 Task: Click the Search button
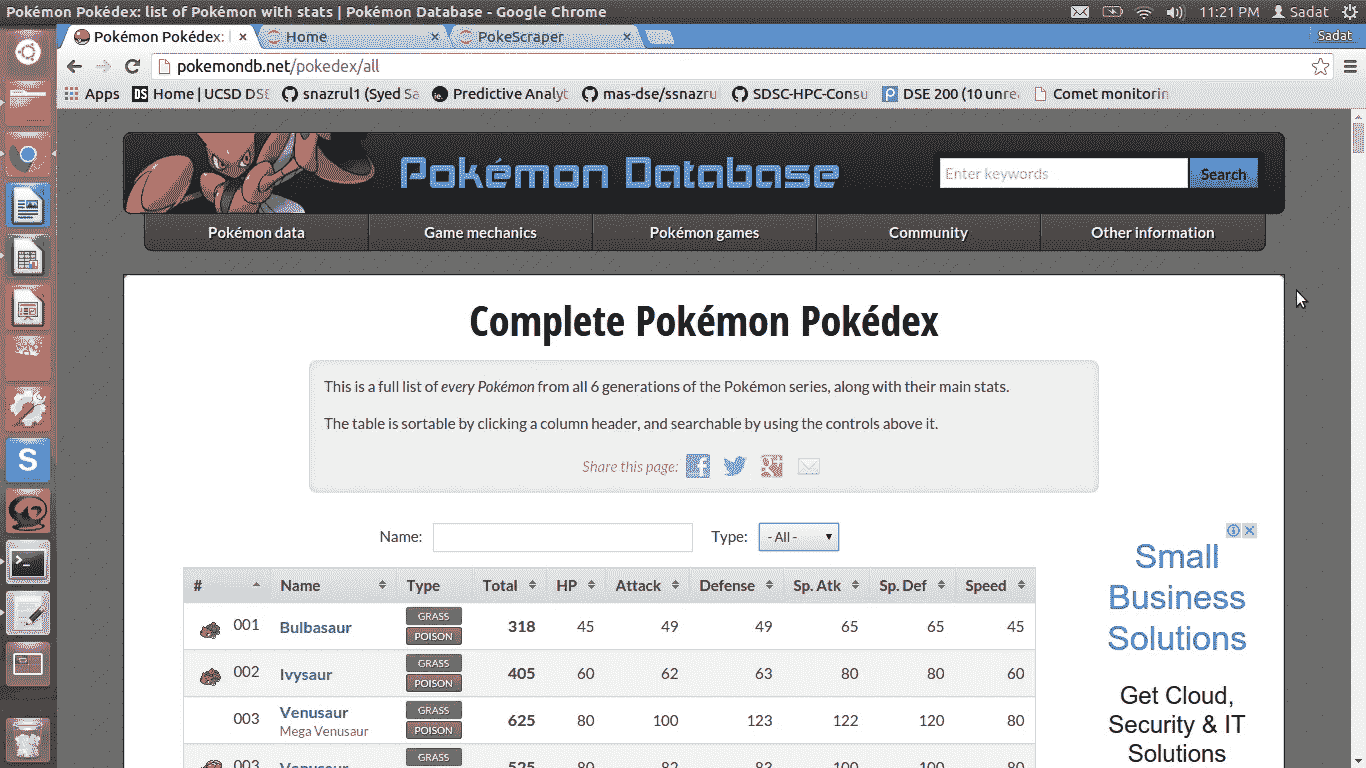(1223, 173)
